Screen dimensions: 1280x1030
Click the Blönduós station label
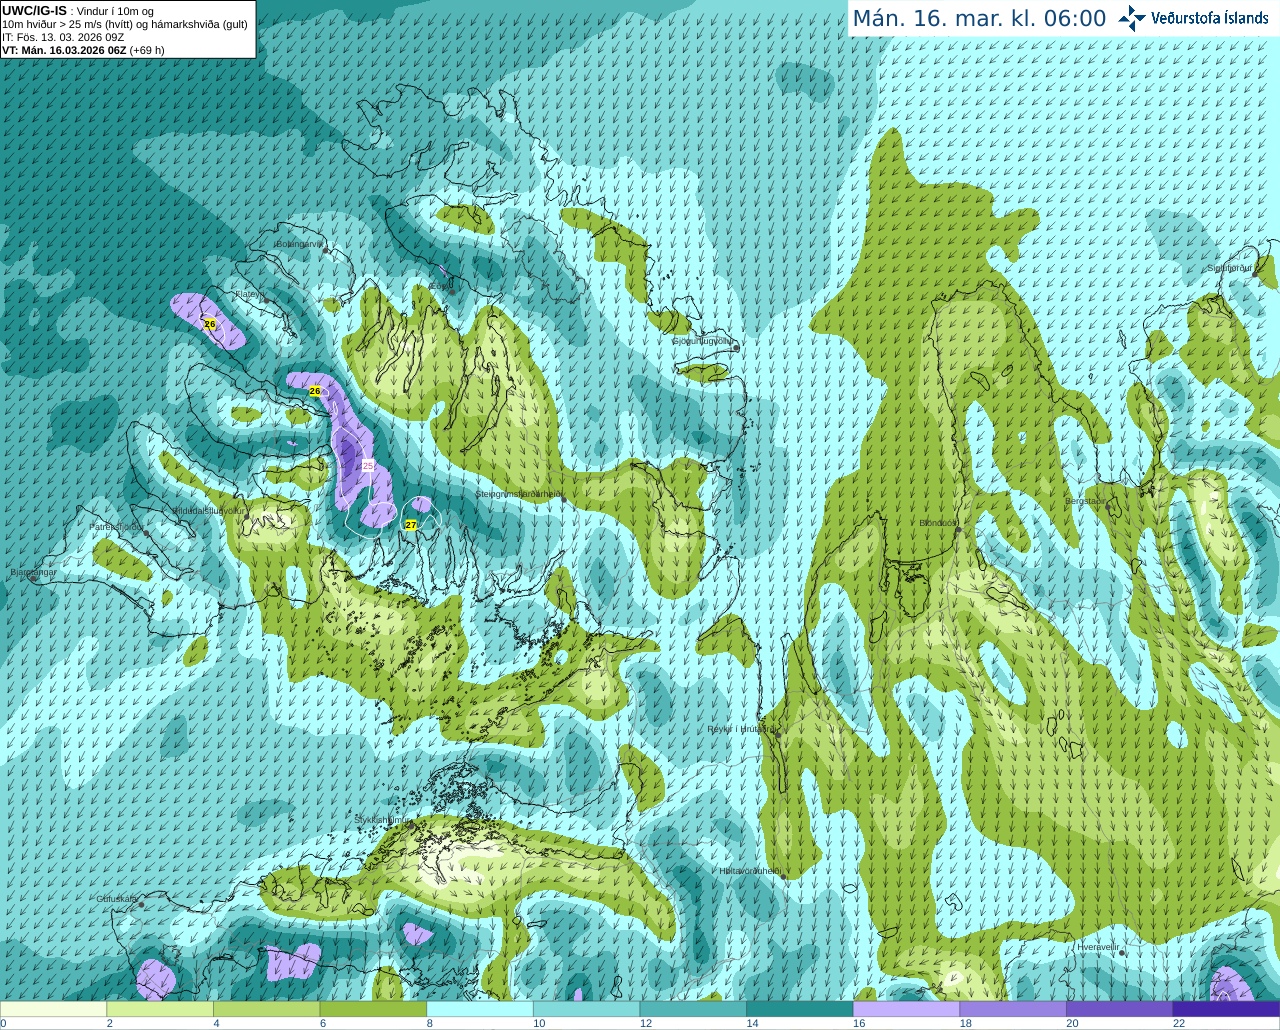pos(938,523)
